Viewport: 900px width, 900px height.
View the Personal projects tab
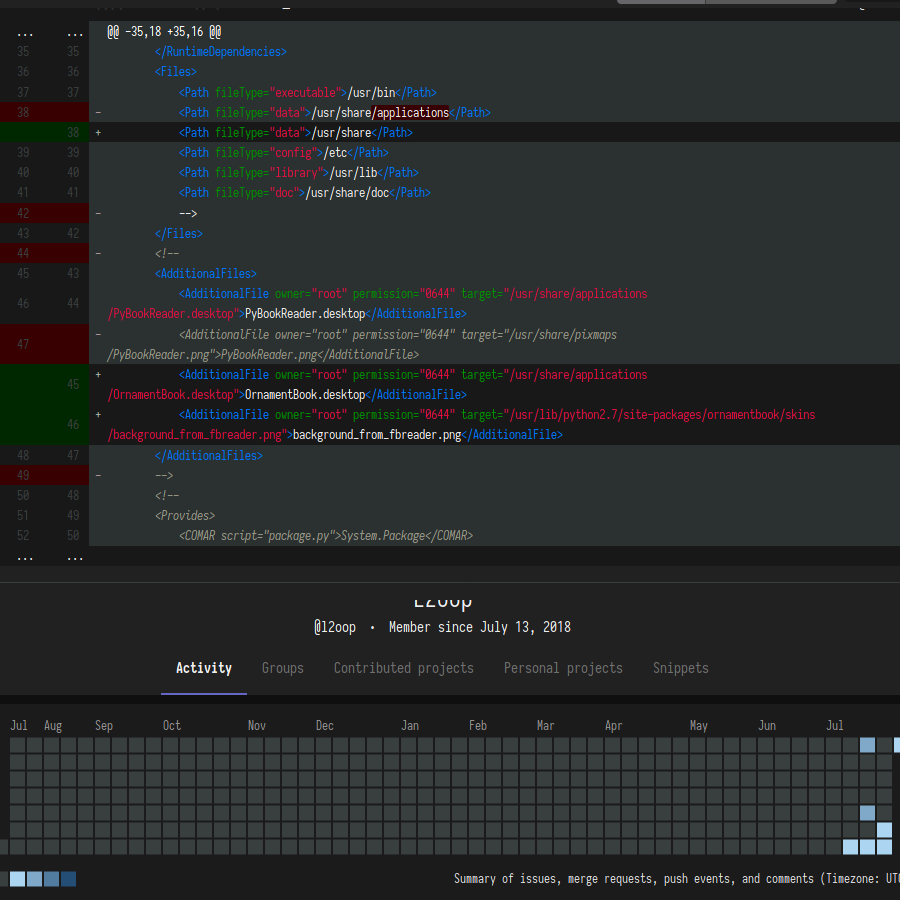563,668
